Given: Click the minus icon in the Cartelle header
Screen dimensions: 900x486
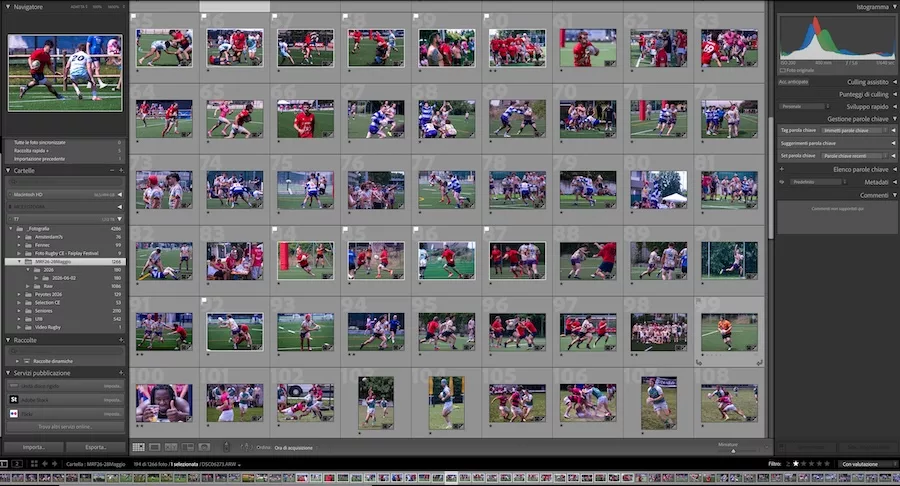Looking at the screenshot, I should [112, 170].
